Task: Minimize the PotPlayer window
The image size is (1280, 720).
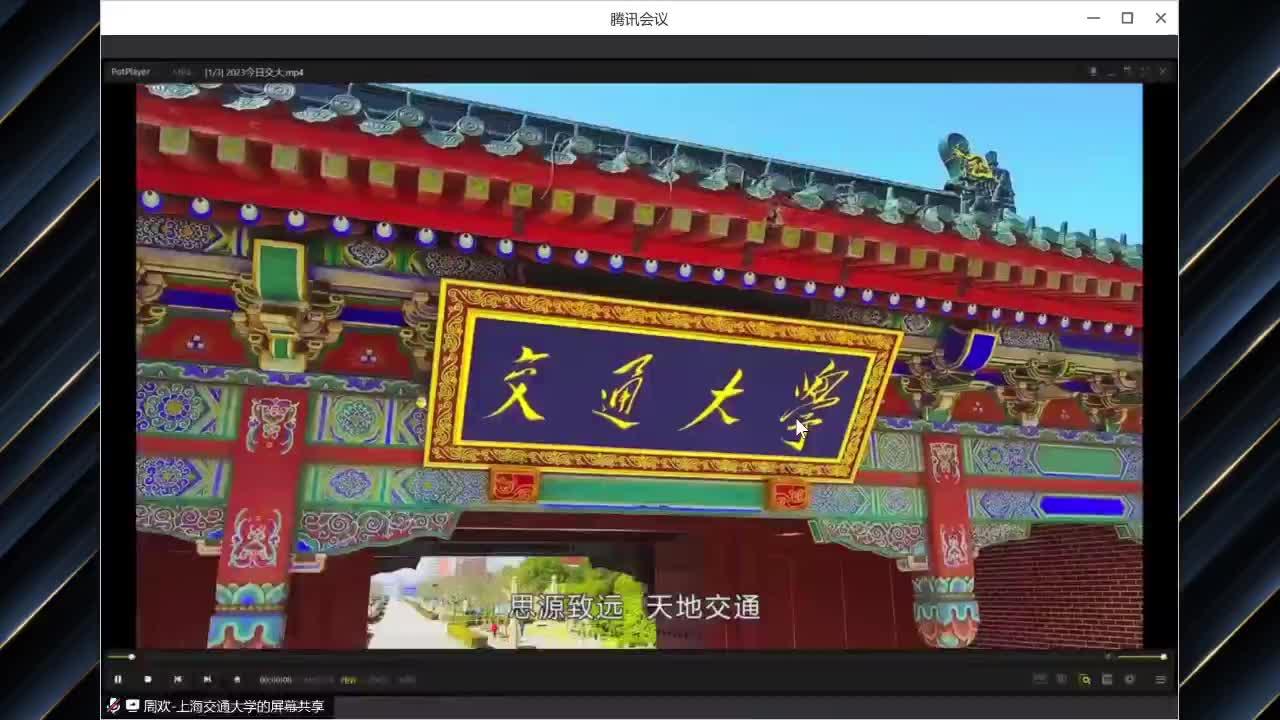Action: tap(1110, 72)
